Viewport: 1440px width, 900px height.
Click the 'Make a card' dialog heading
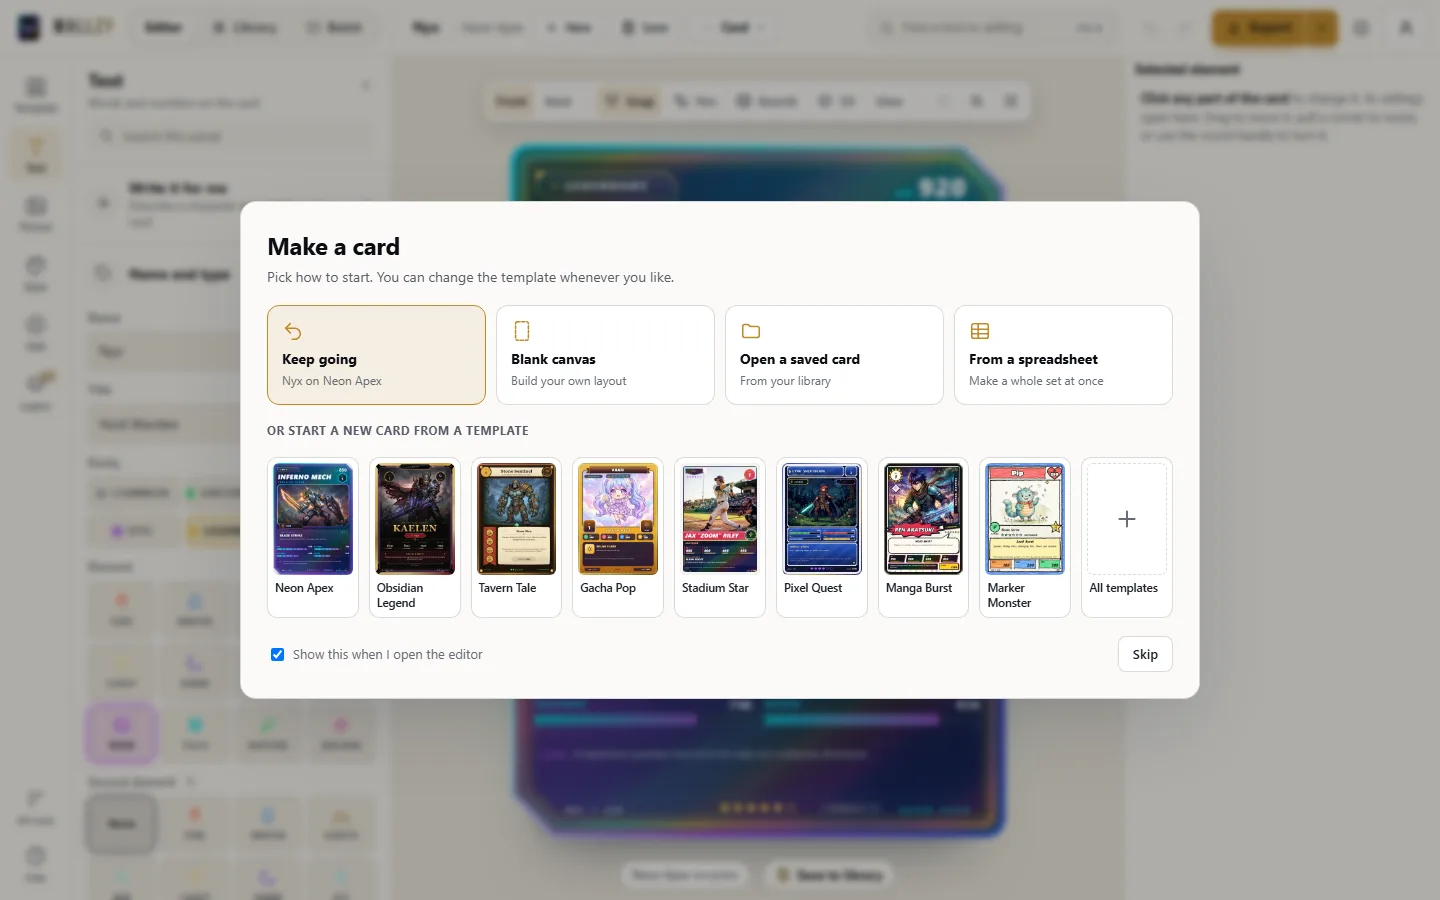click(x=333, y=247)
